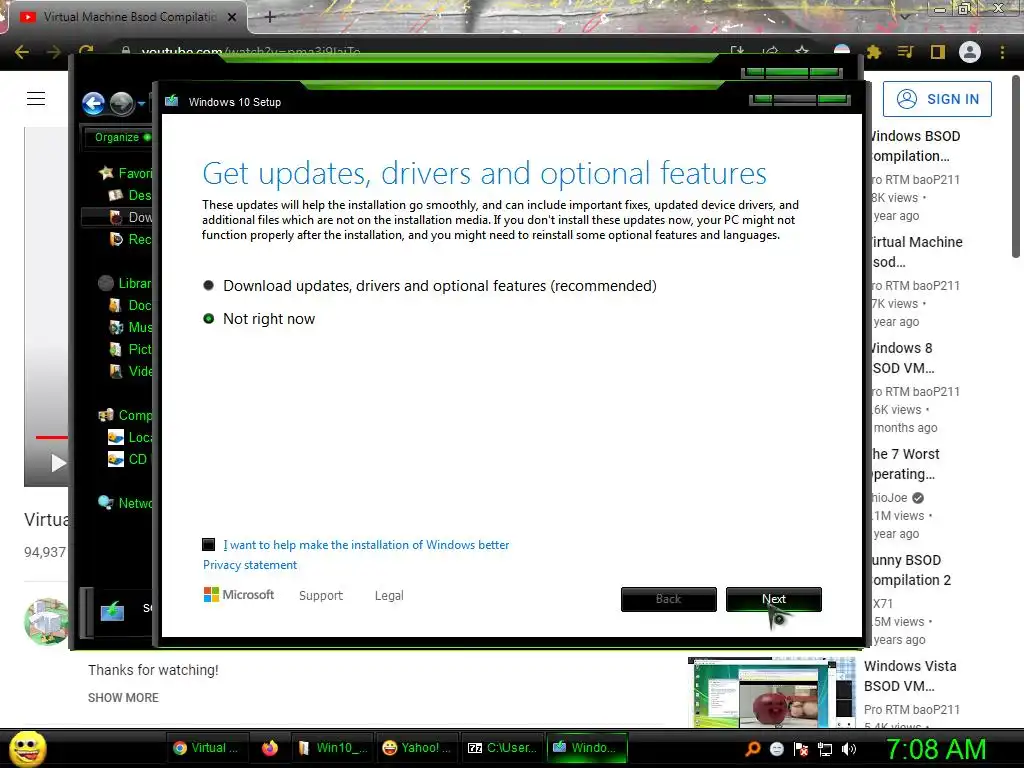1024x768 pixels.
Task: Bookmark this page with star icon
Action: click(802, 51)
